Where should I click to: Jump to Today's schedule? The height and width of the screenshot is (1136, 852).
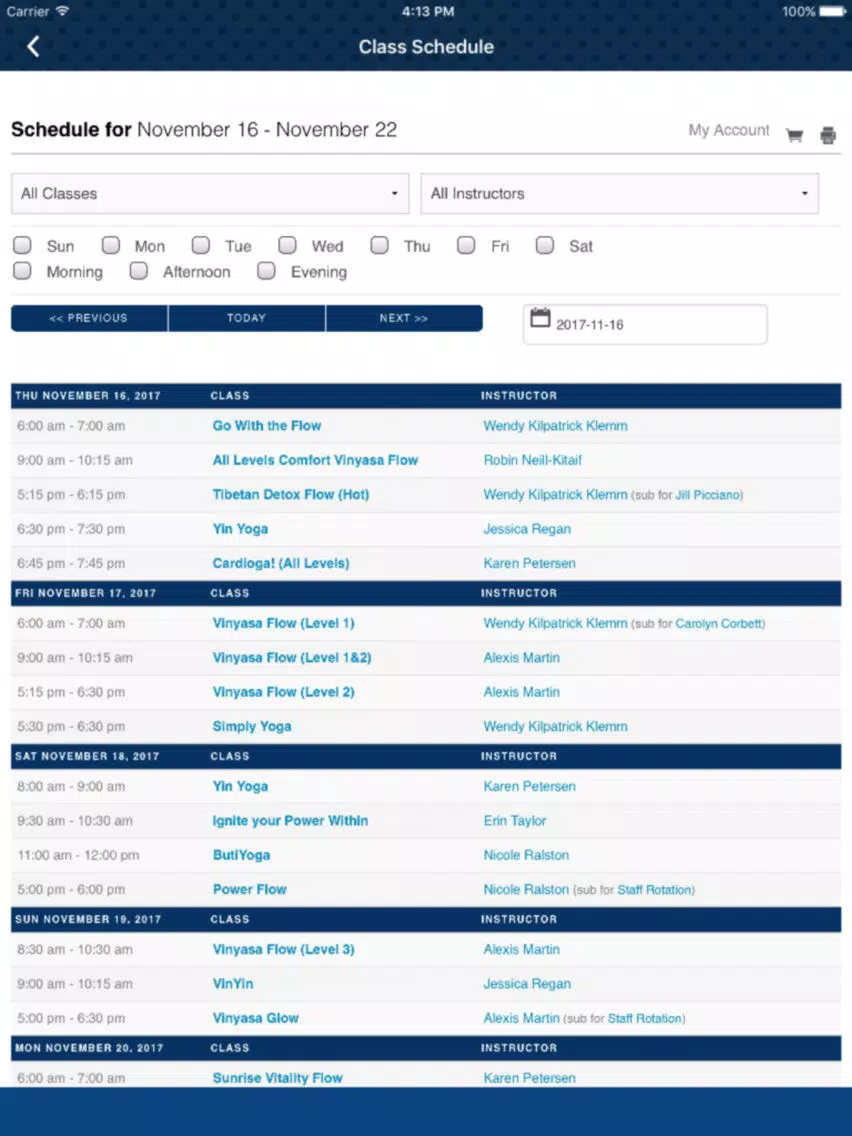click(246, 318)
